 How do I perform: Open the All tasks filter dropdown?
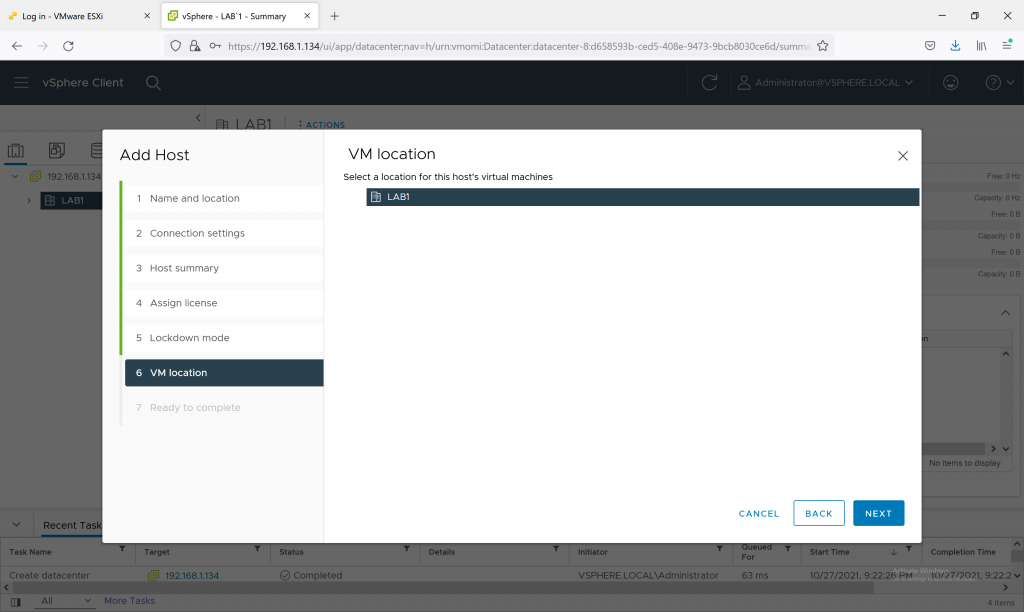(65, 600)
